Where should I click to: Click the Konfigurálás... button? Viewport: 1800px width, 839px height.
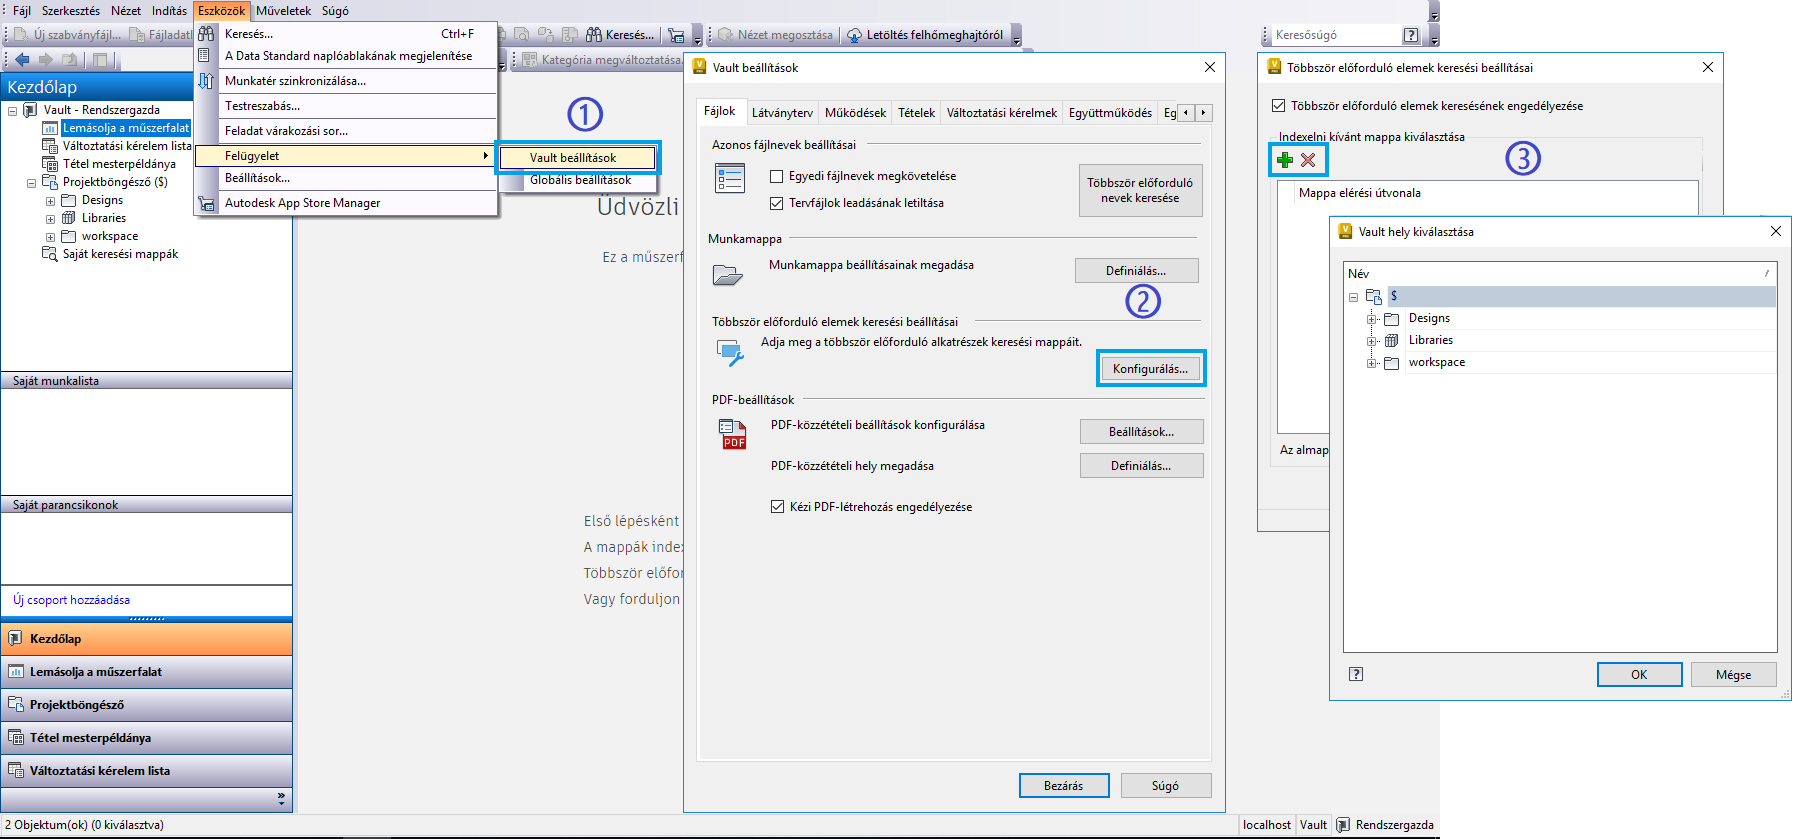[x=1151, y=369]
